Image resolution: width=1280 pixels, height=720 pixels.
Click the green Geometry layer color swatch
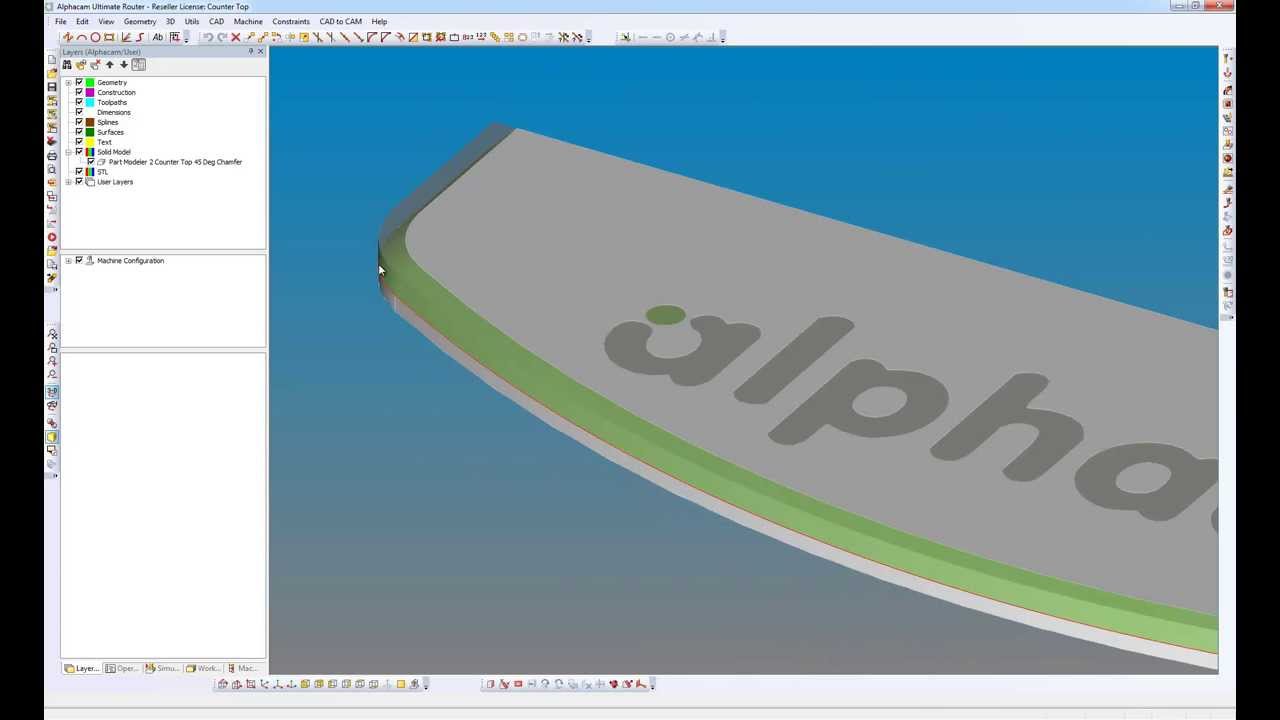click(90, 82)
